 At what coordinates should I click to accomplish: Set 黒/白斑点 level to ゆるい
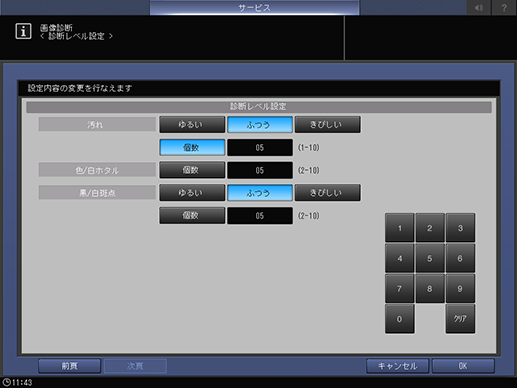pyautogui.click(x=192, y=193)
